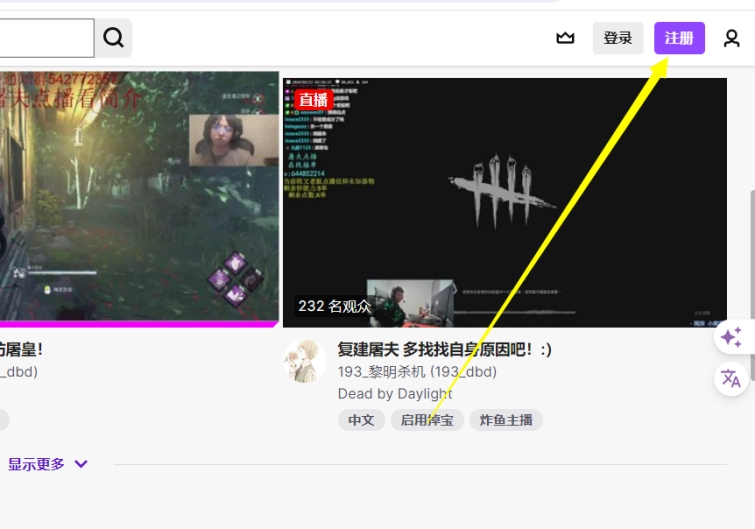Select the 启用掉宝 tag
The image size is (755, 529).
click(x=427, y=420)
